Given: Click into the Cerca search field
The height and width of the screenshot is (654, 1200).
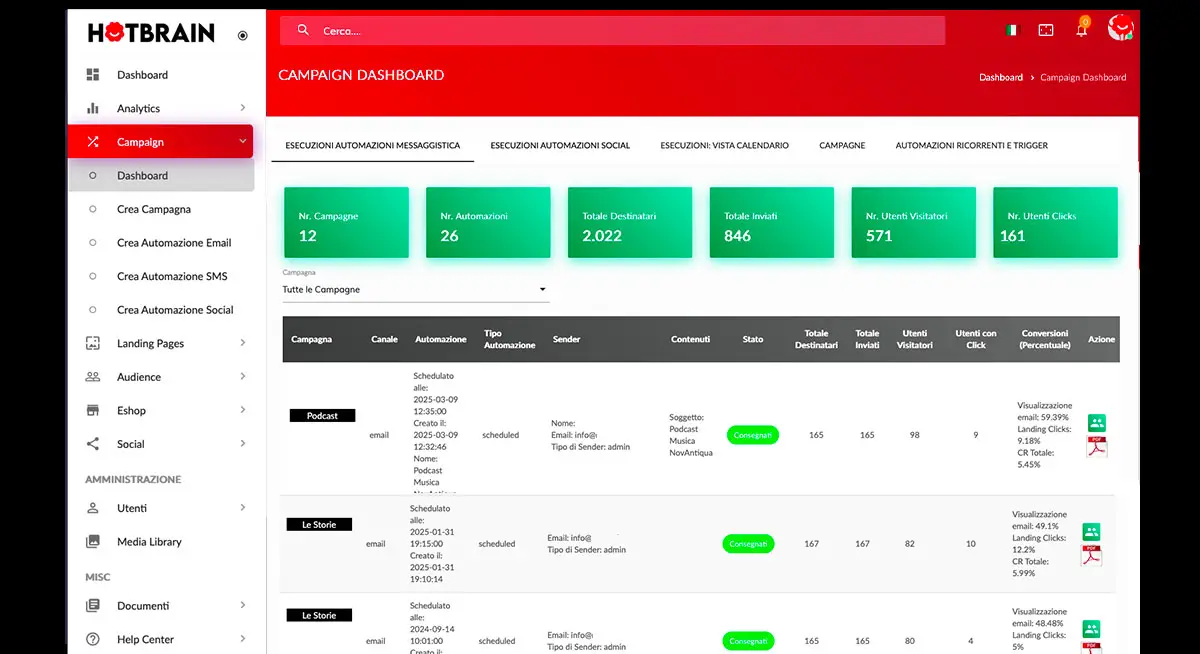Looking at the screenshot, I should tap(620, 31).
